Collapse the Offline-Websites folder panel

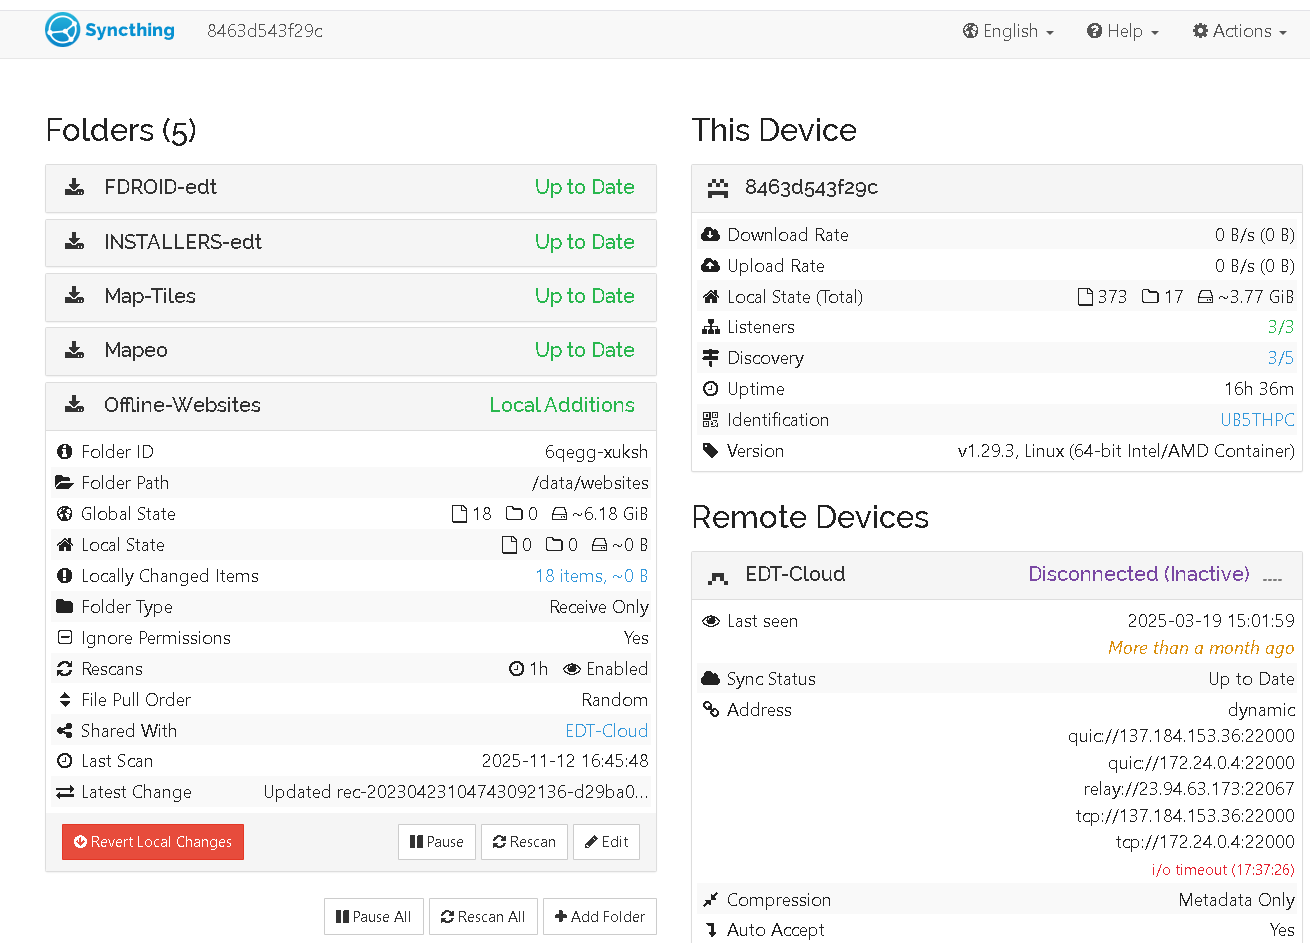(350, 405)
